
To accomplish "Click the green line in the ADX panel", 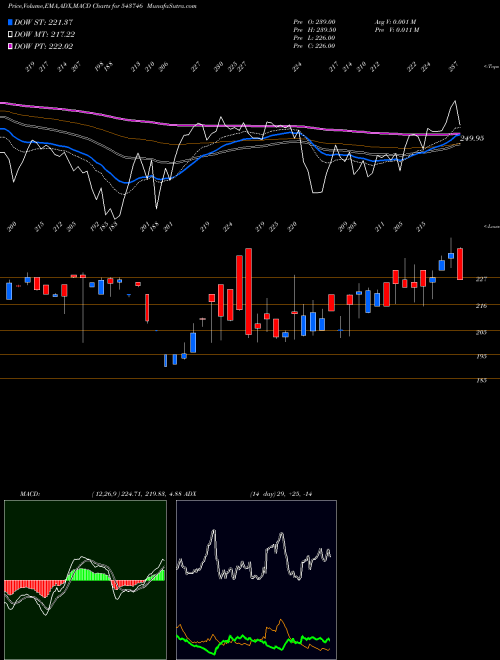I will 253,641.
